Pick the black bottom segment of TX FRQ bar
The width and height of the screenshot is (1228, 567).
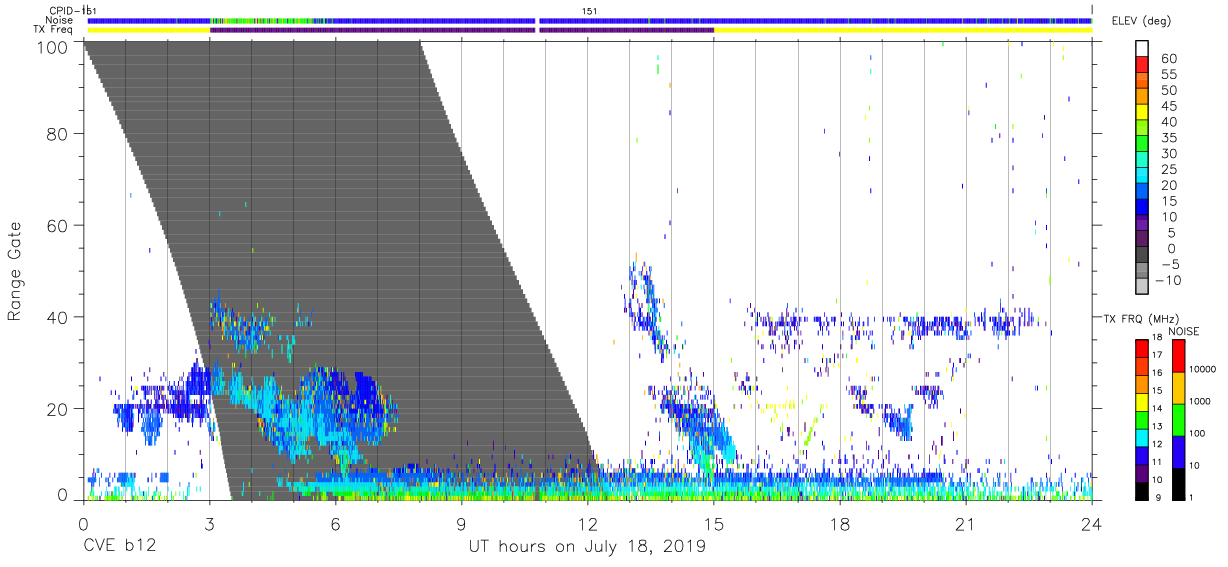point(1140,490)
